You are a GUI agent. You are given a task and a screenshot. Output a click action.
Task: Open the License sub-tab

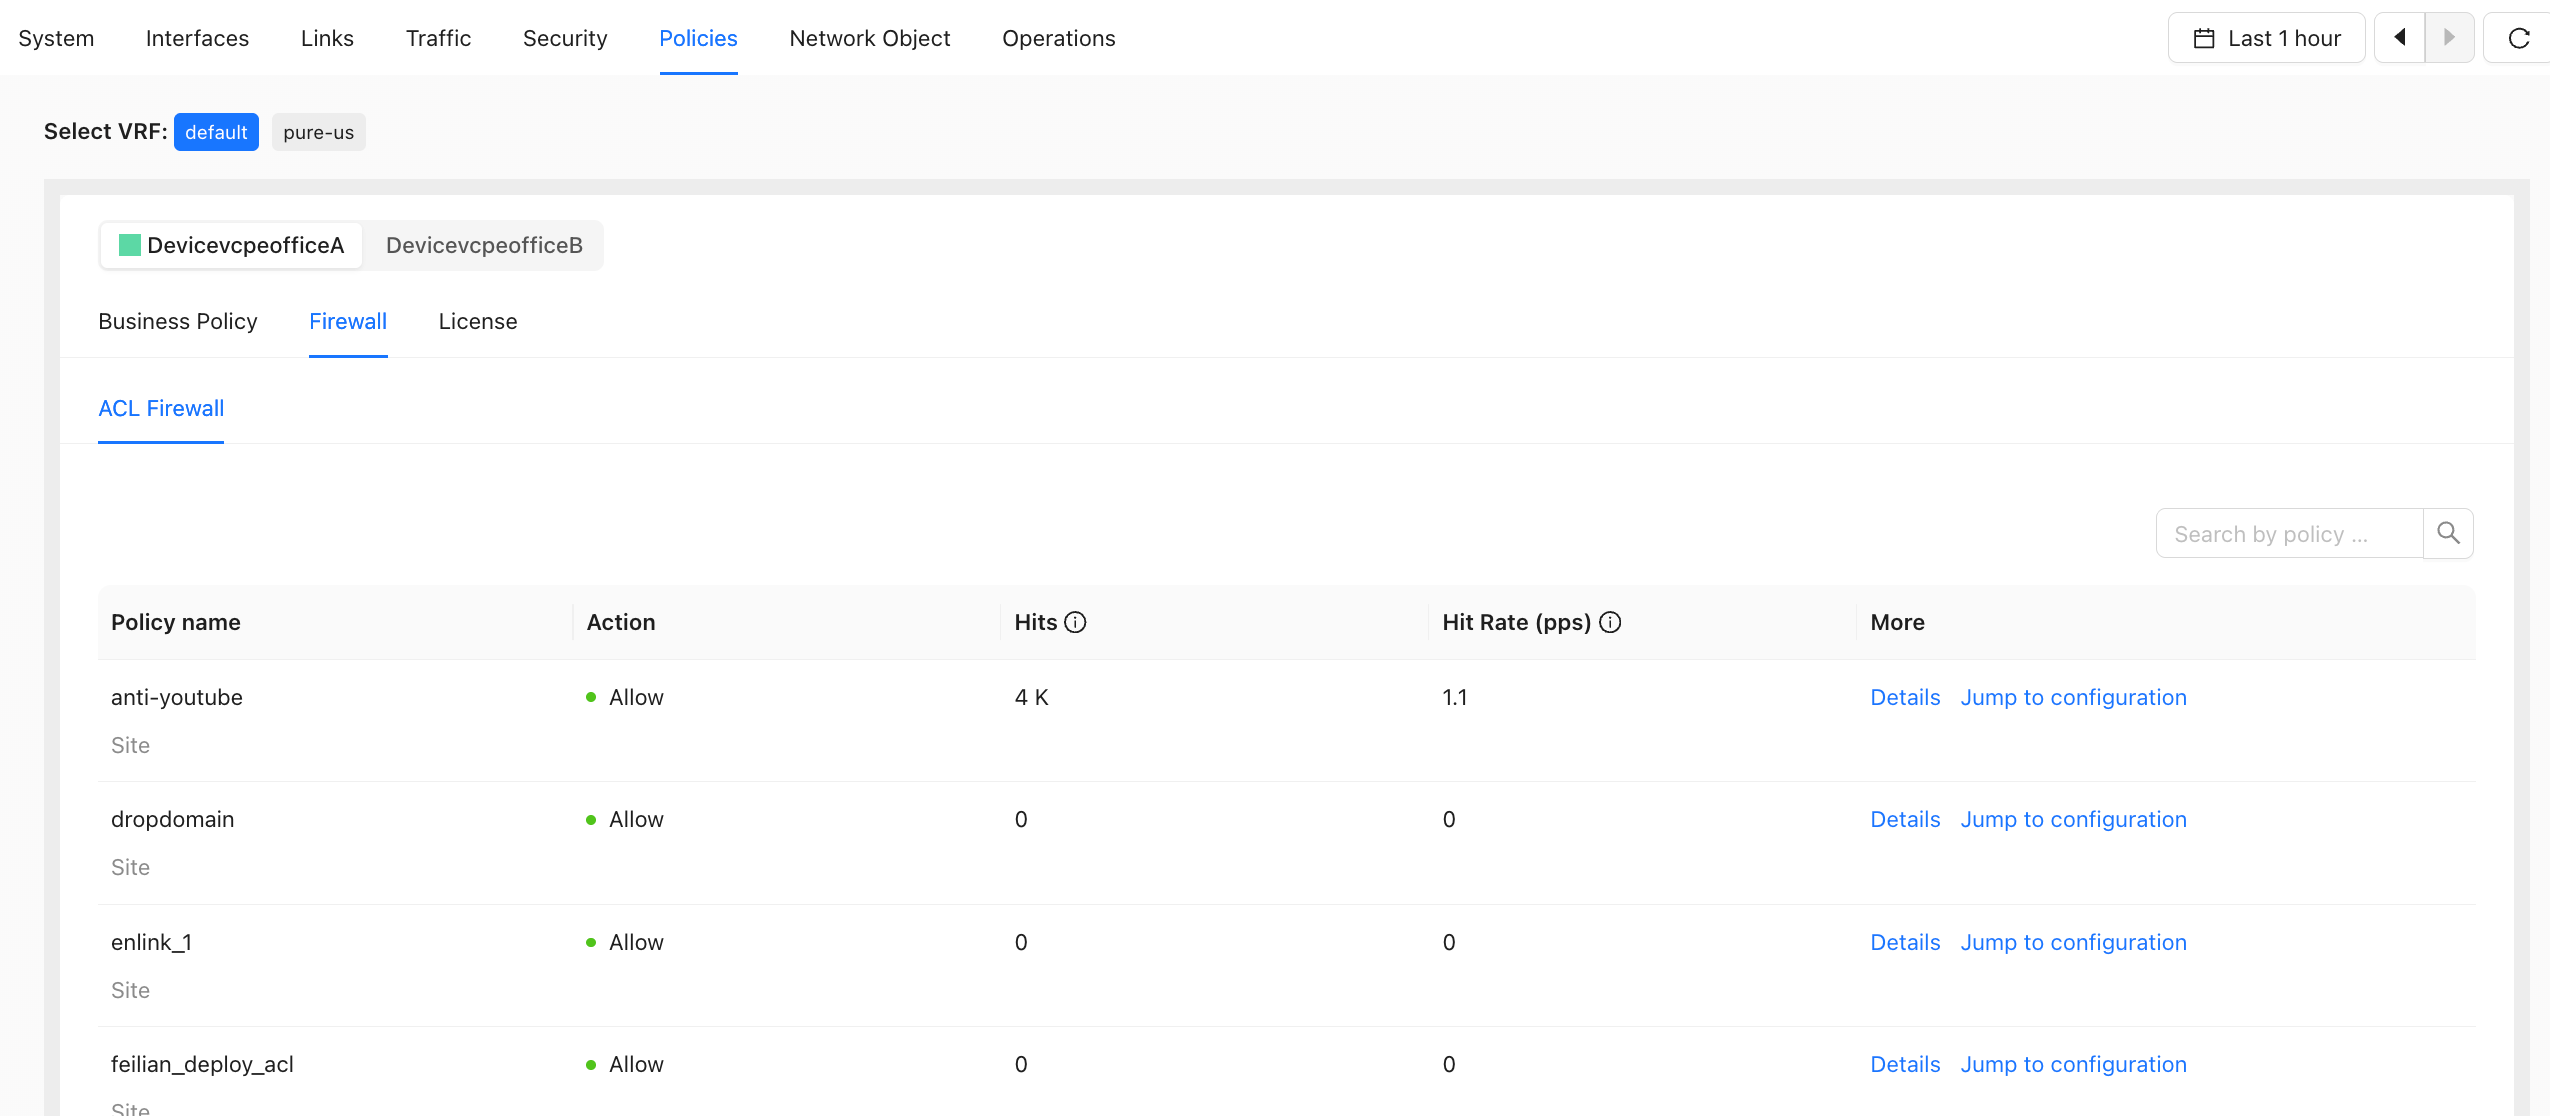[478, 321]
